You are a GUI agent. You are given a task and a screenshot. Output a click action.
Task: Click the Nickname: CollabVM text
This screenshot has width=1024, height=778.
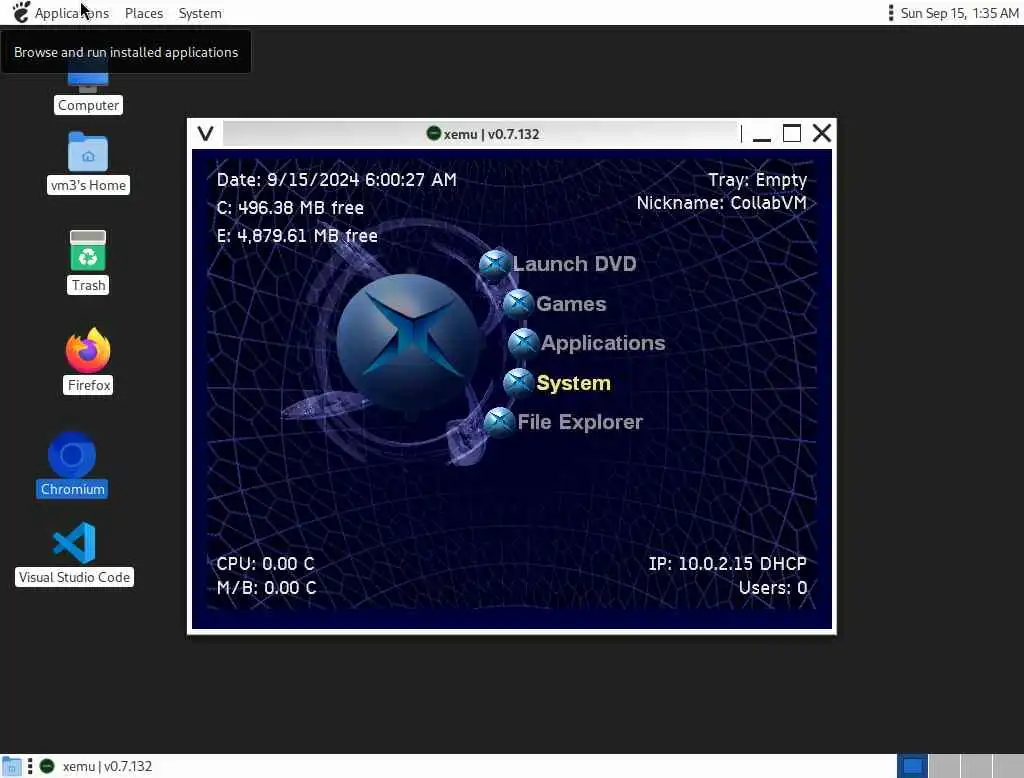tap(722, 203)
